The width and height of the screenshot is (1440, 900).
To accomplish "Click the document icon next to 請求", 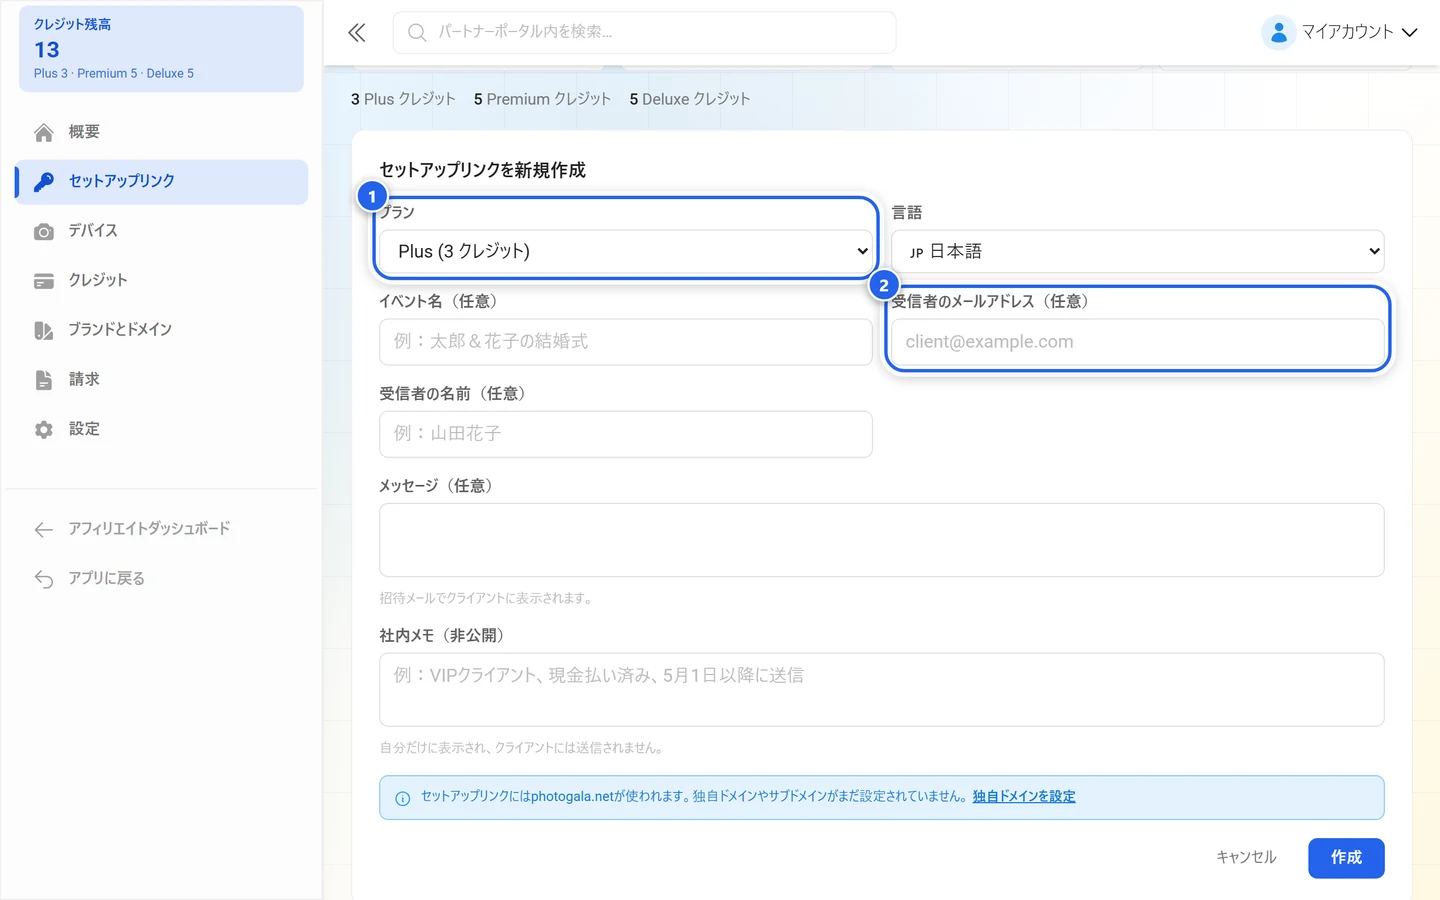I will point(44,380).
